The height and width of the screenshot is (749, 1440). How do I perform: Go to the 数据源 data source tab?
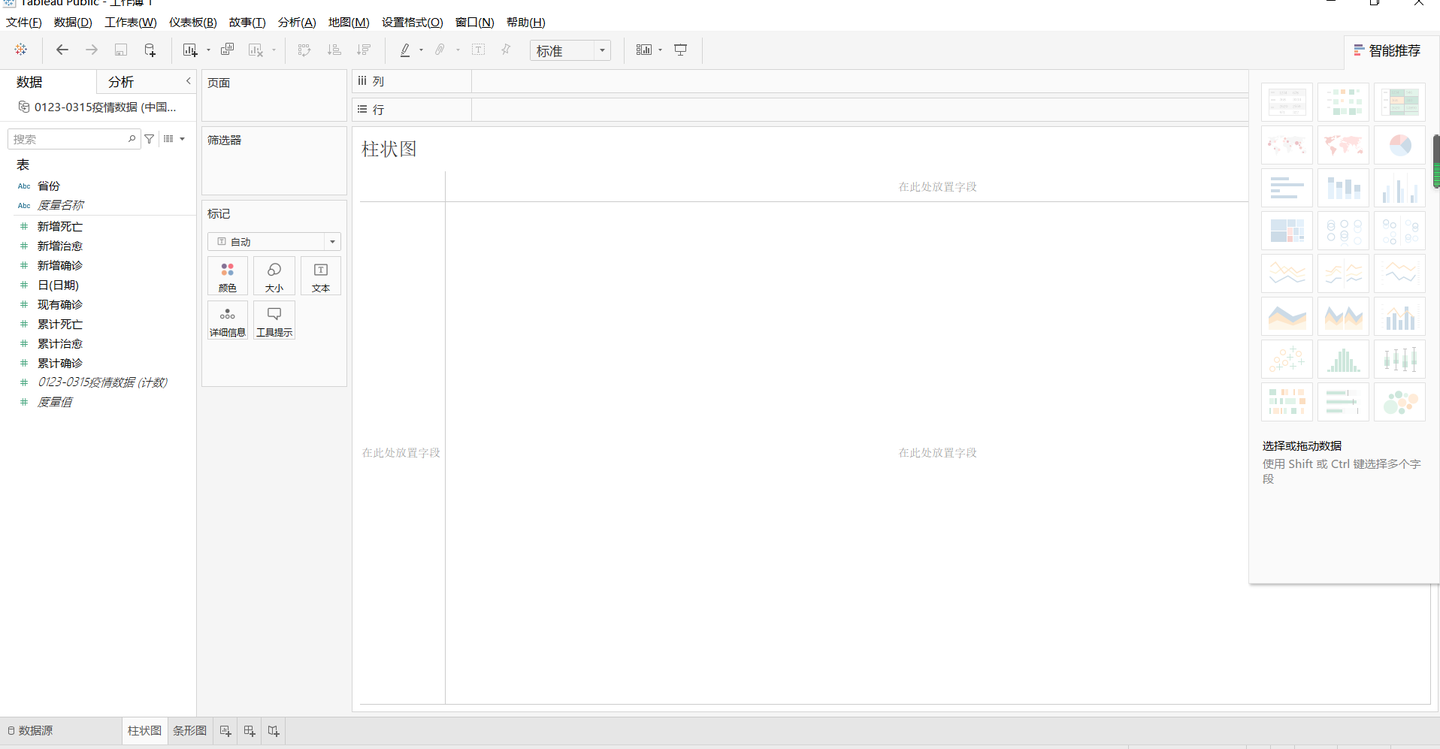pyautogui.click(x=30, y=731)
